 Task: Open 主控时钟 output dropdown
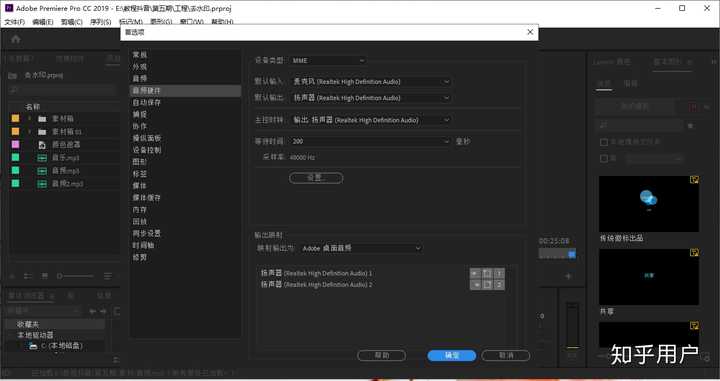click(x=371, y=120)
